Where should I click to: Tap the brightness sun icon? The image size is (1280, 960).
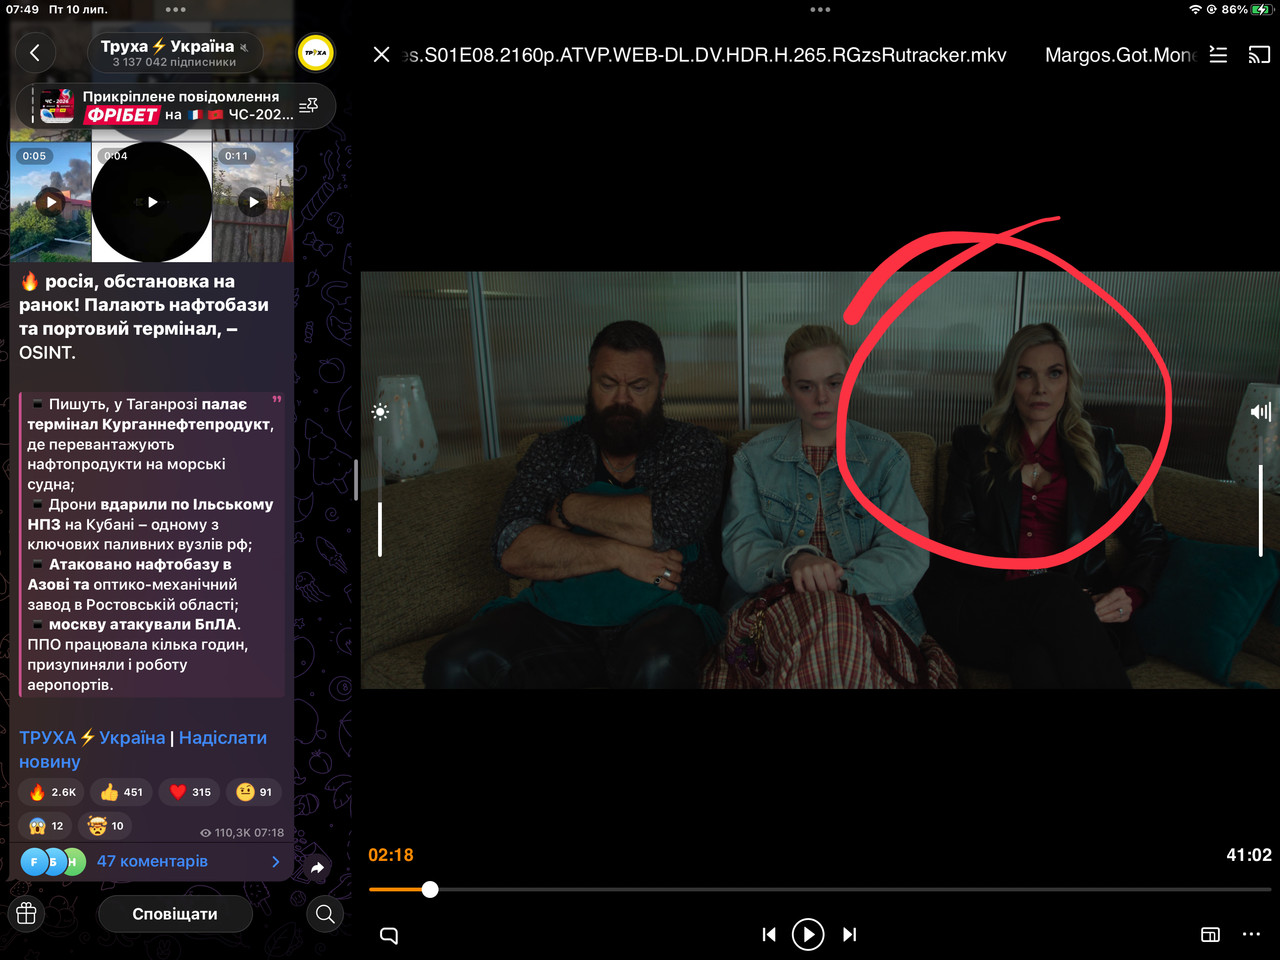coord(380,412)
